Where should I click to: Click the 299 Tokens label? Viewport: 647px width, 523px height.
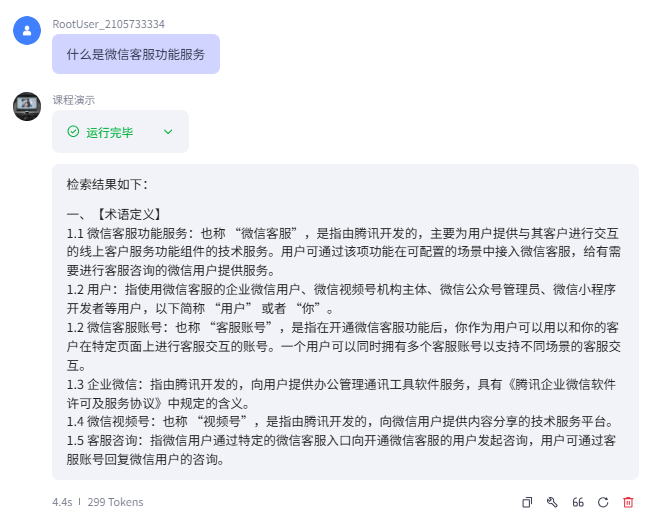click(x=115, y=502)
